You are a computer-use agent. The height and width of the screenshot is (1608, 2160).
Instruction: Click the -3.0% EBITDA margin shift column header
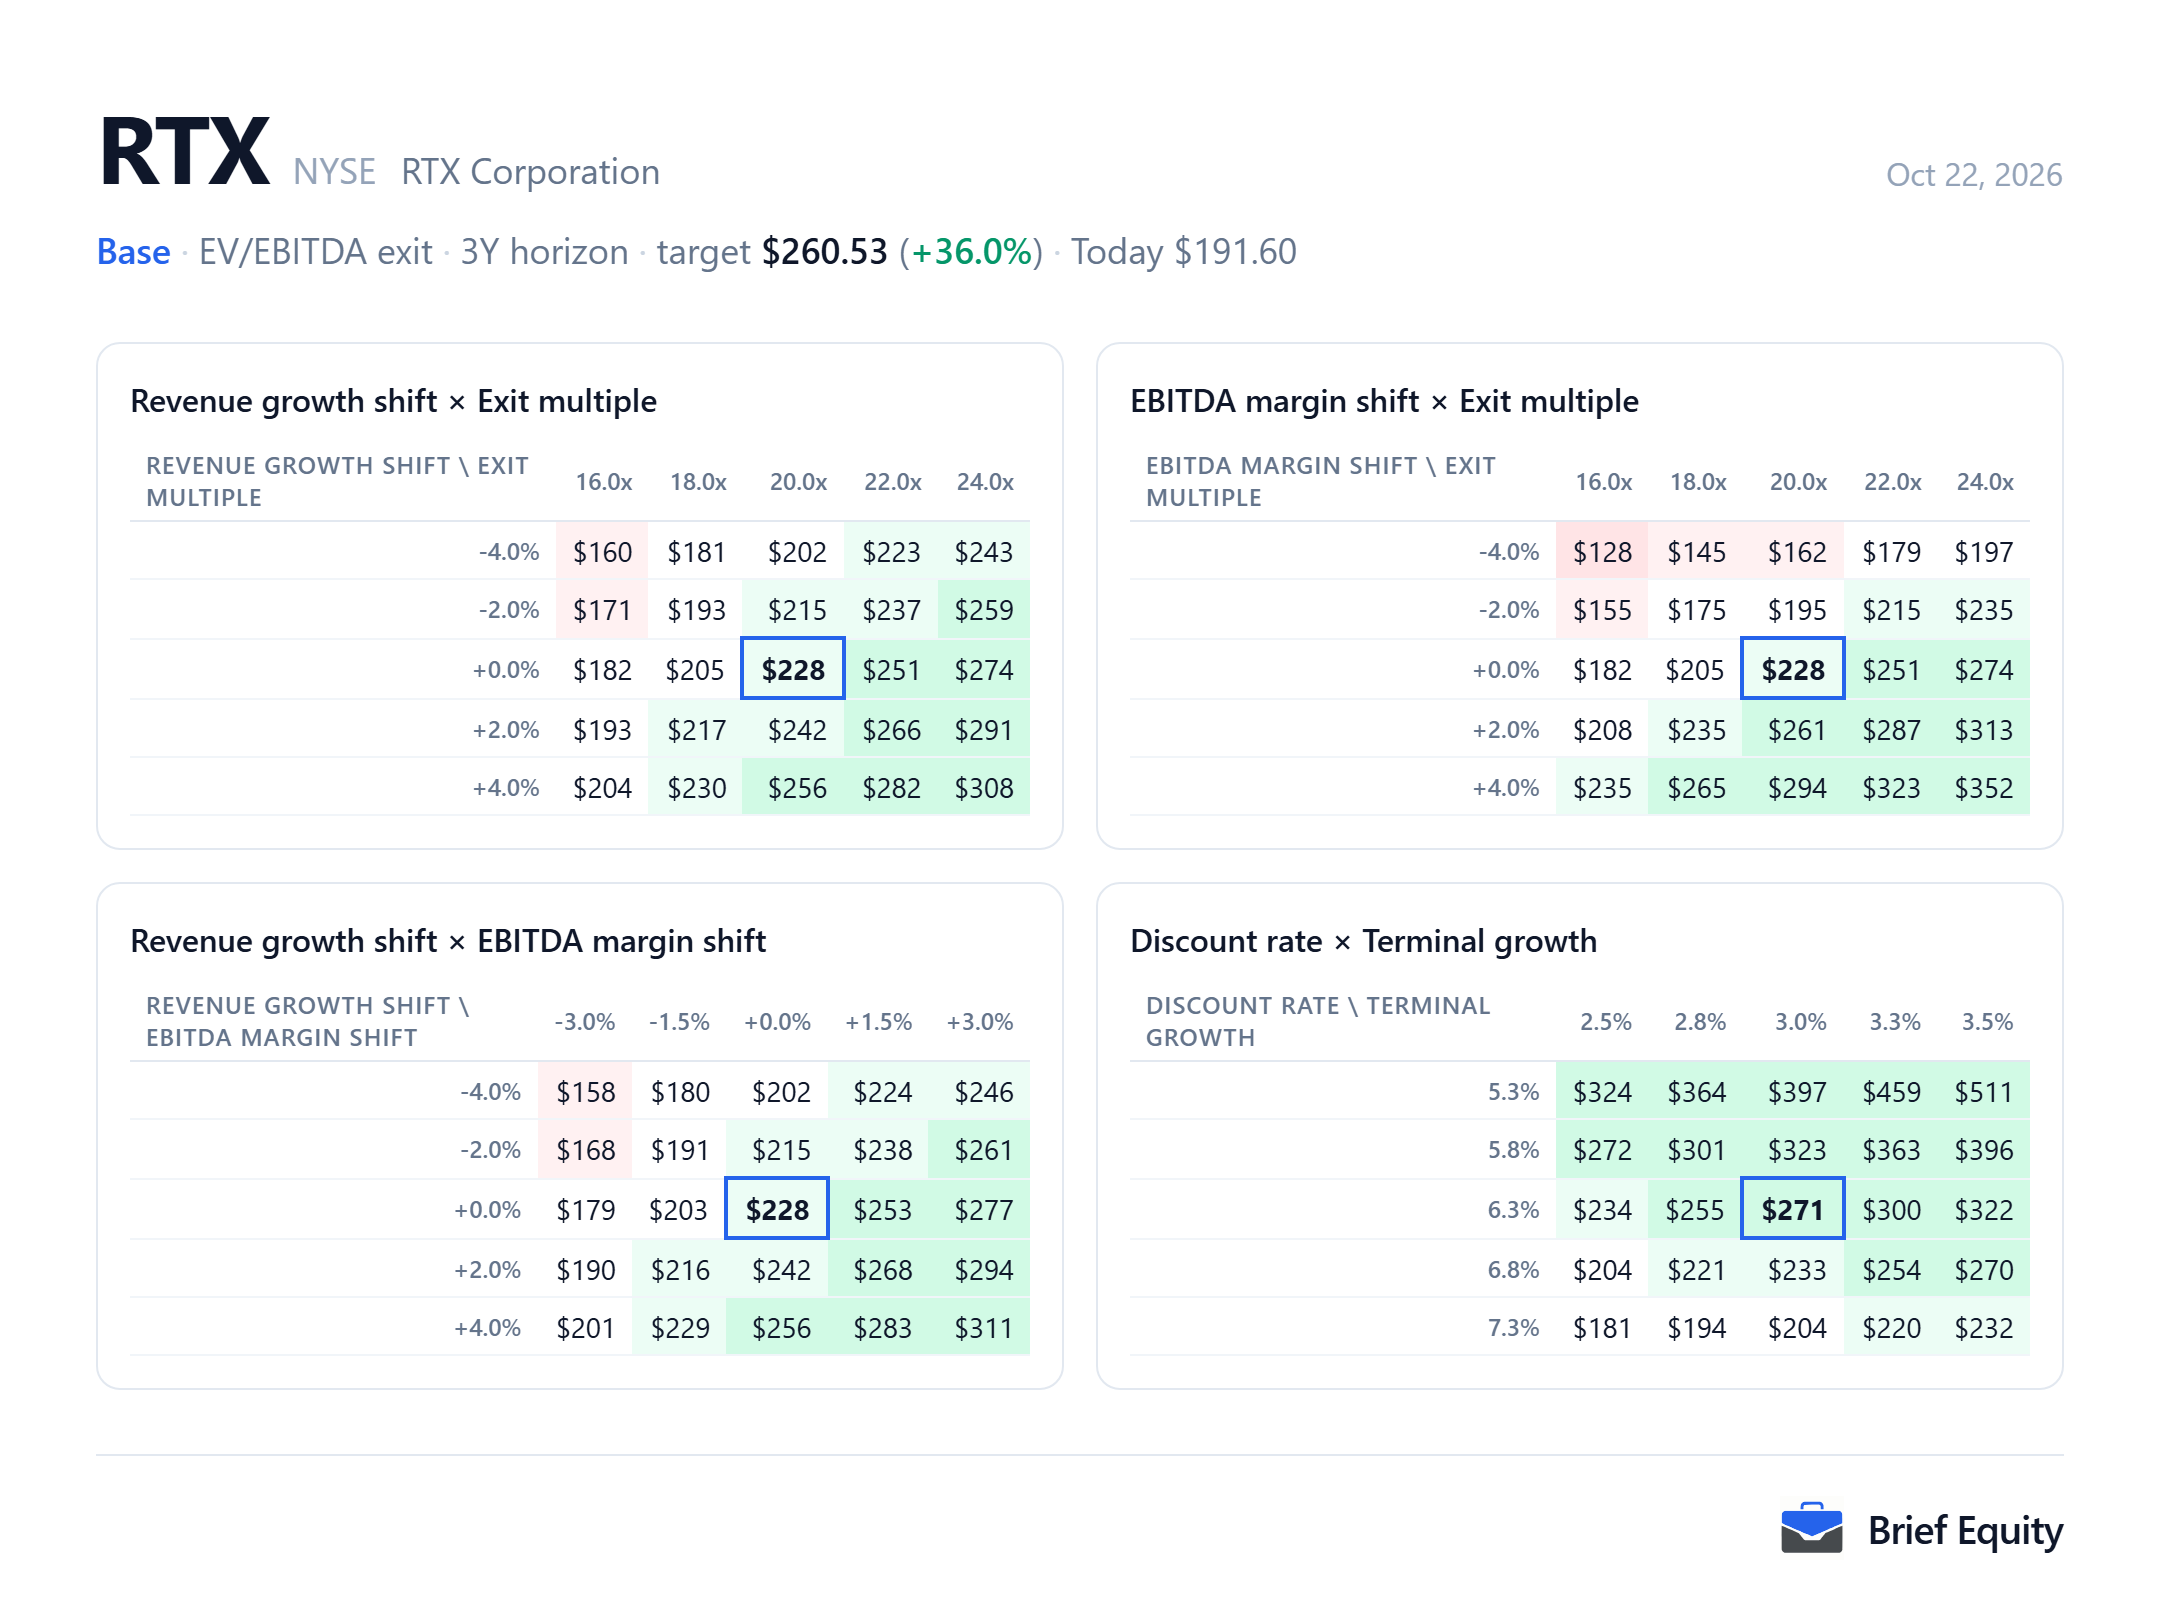tap(585, 1022)
